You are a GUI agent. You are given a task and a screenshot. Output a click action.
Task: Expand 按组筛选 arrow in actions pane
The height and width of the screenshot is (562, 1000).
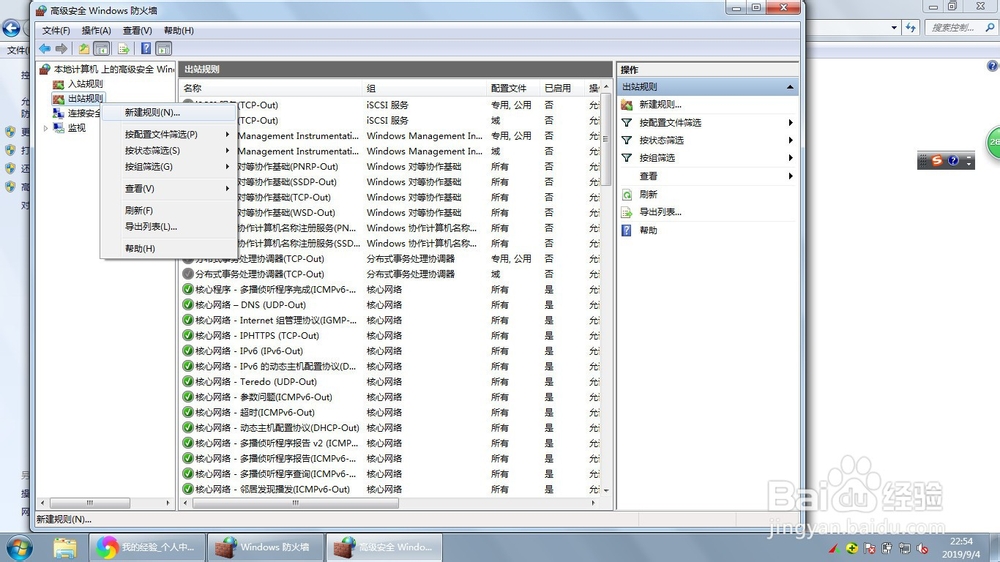pos(790,158)
